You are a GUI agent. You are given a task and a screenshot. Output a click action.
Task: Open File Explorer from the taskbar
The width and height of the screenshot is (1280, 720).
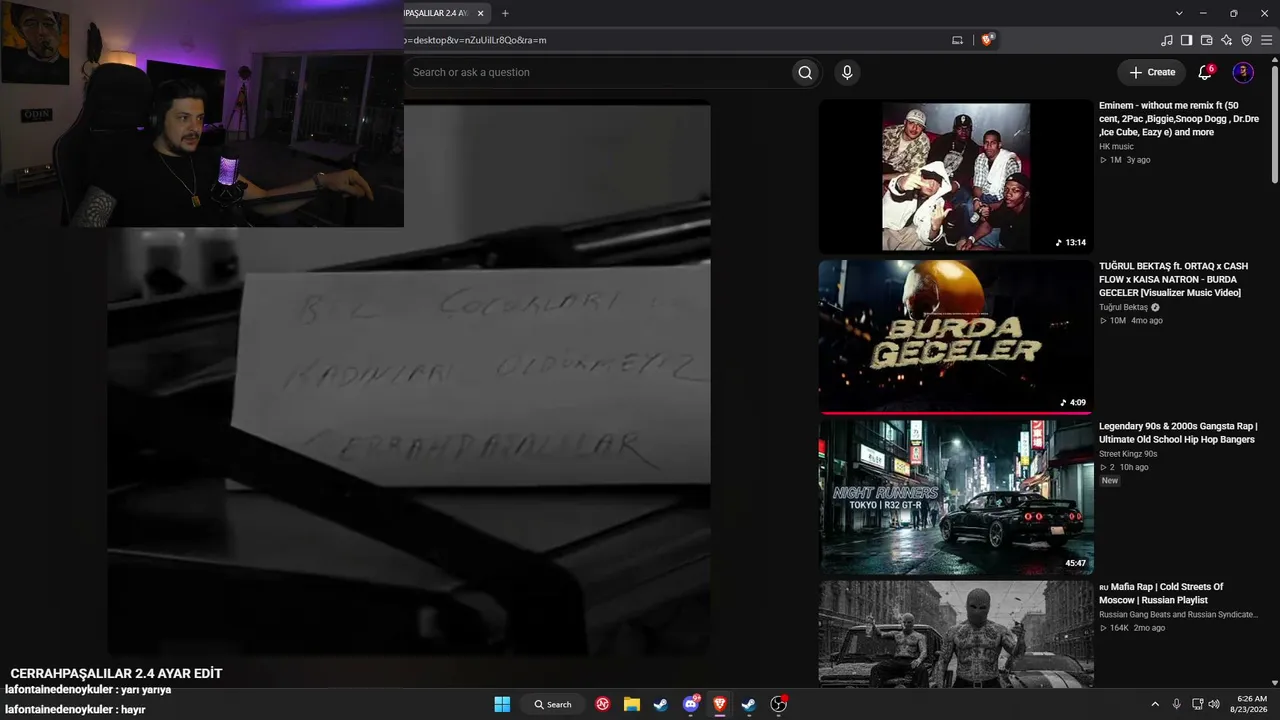pos(632,704)
